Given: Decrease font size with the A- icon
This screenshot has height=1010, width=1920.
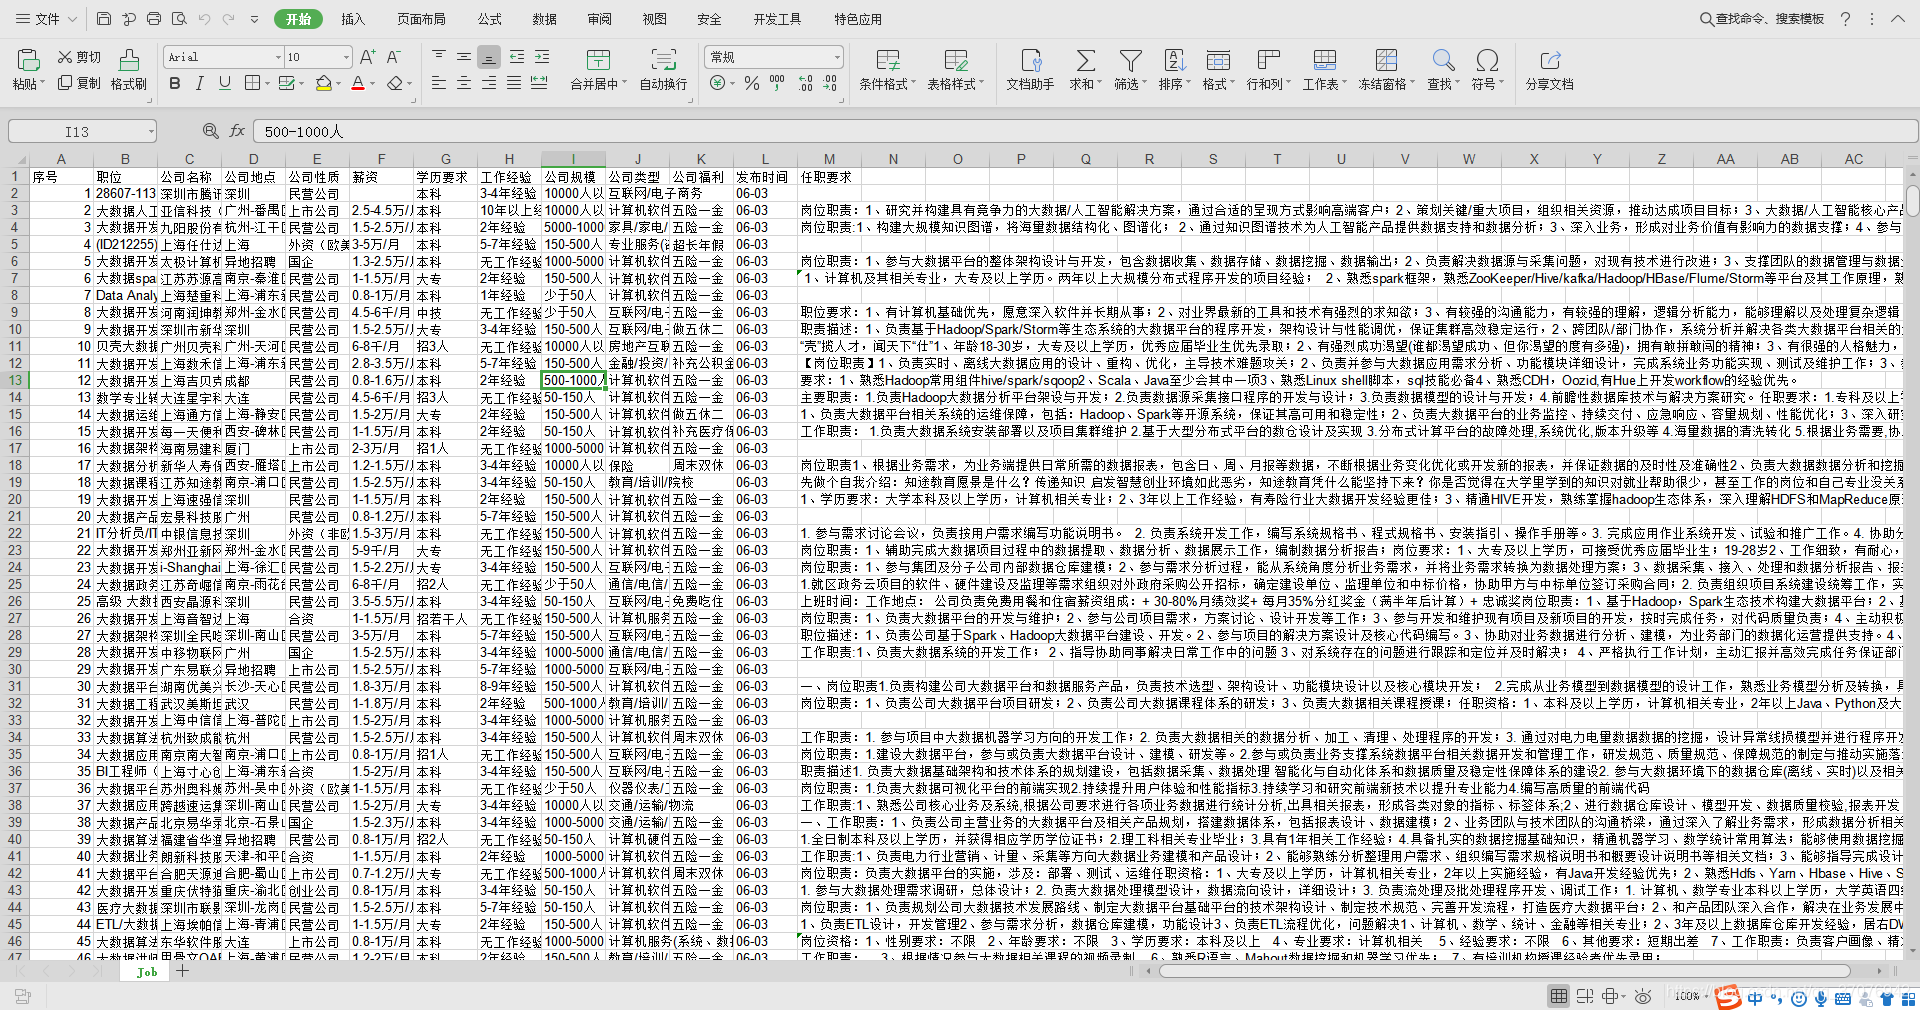Looking at the screenshot, I should [394, 57].
